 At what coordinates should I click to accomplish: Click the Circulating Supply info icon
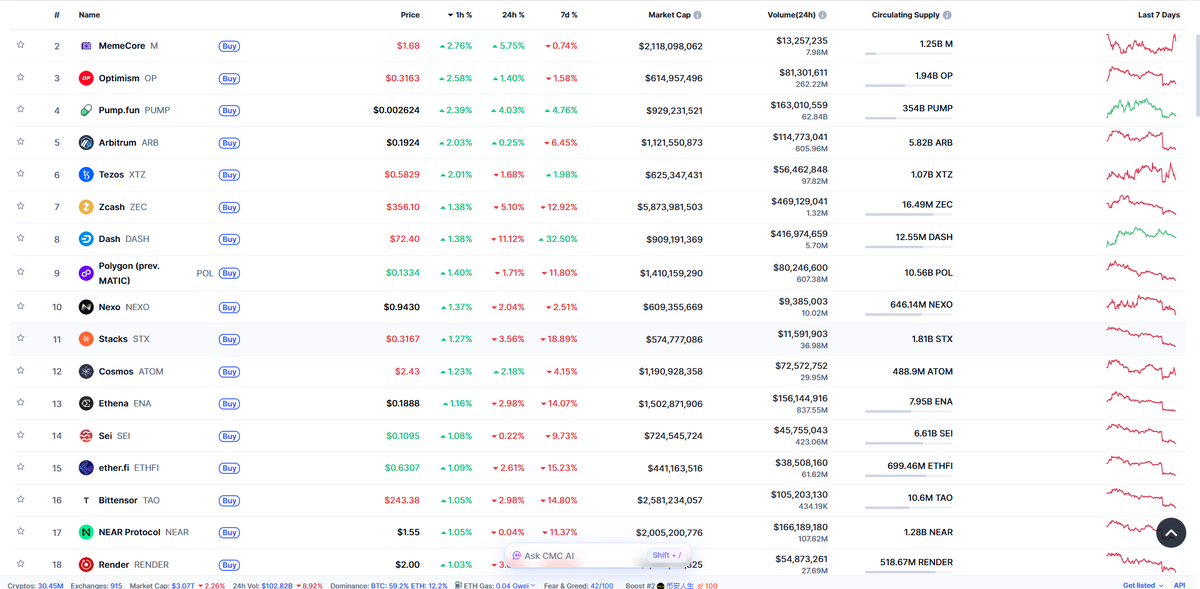click(948, 14)
